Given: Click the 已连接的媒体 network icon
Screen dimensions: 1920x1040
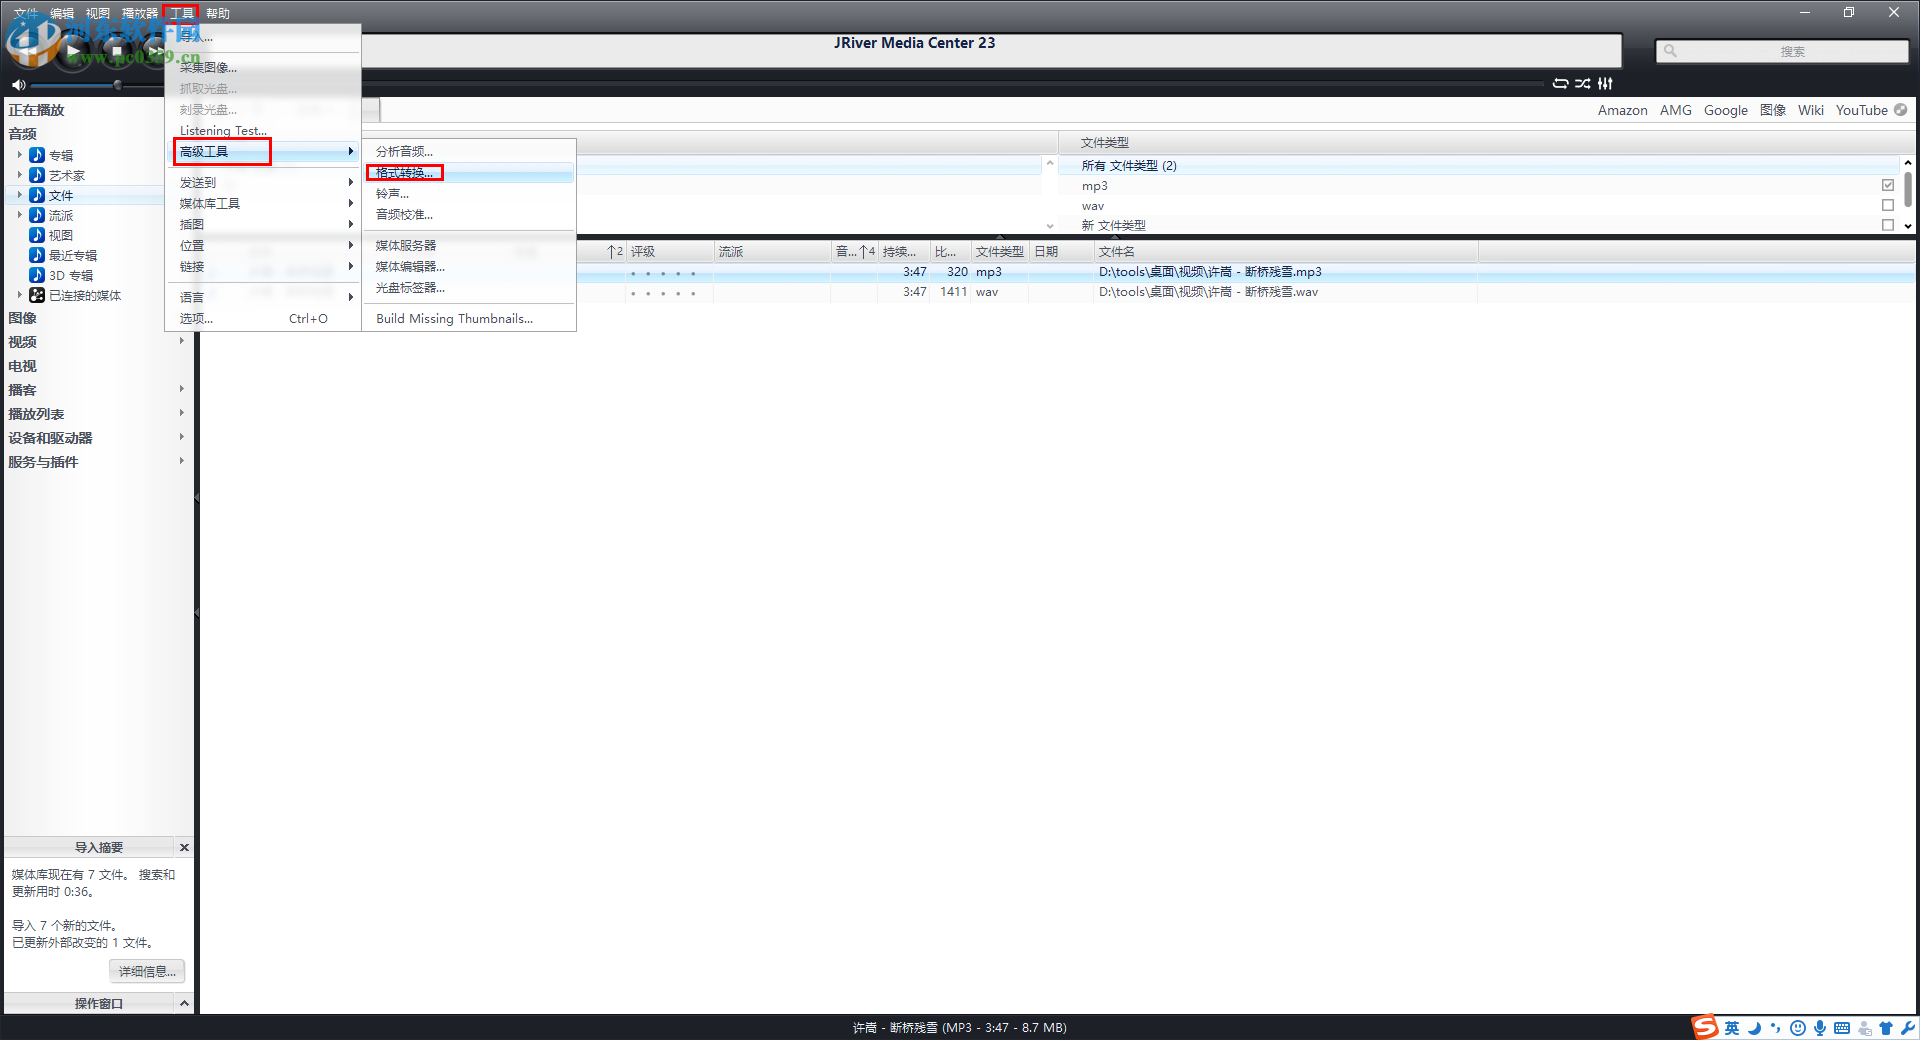Looking at the screenshot, I should click(x=37, y=295).
